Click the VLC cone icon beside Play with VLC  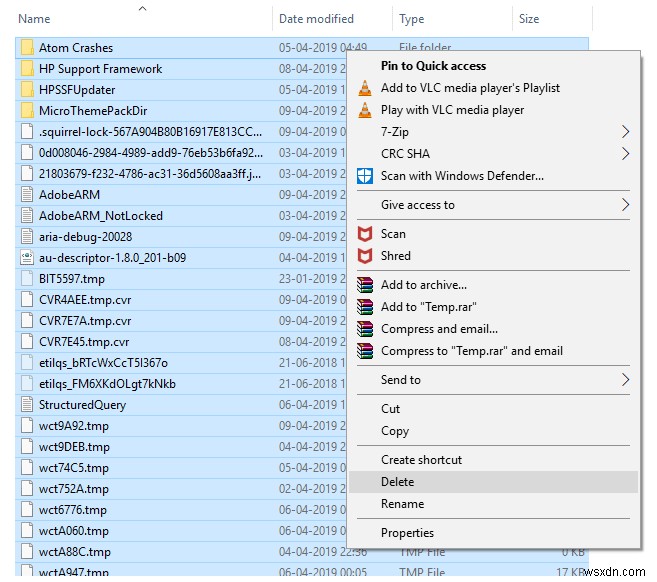[365, 110]
